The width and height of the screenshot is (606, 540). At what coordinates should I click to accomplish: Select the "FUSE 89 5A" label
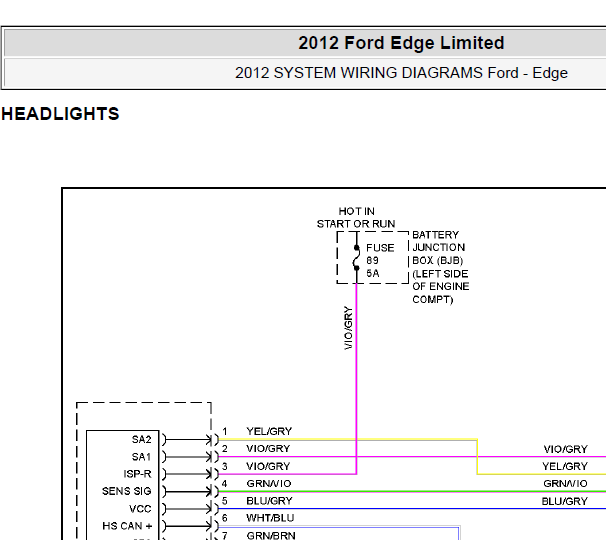click(380, 261)
